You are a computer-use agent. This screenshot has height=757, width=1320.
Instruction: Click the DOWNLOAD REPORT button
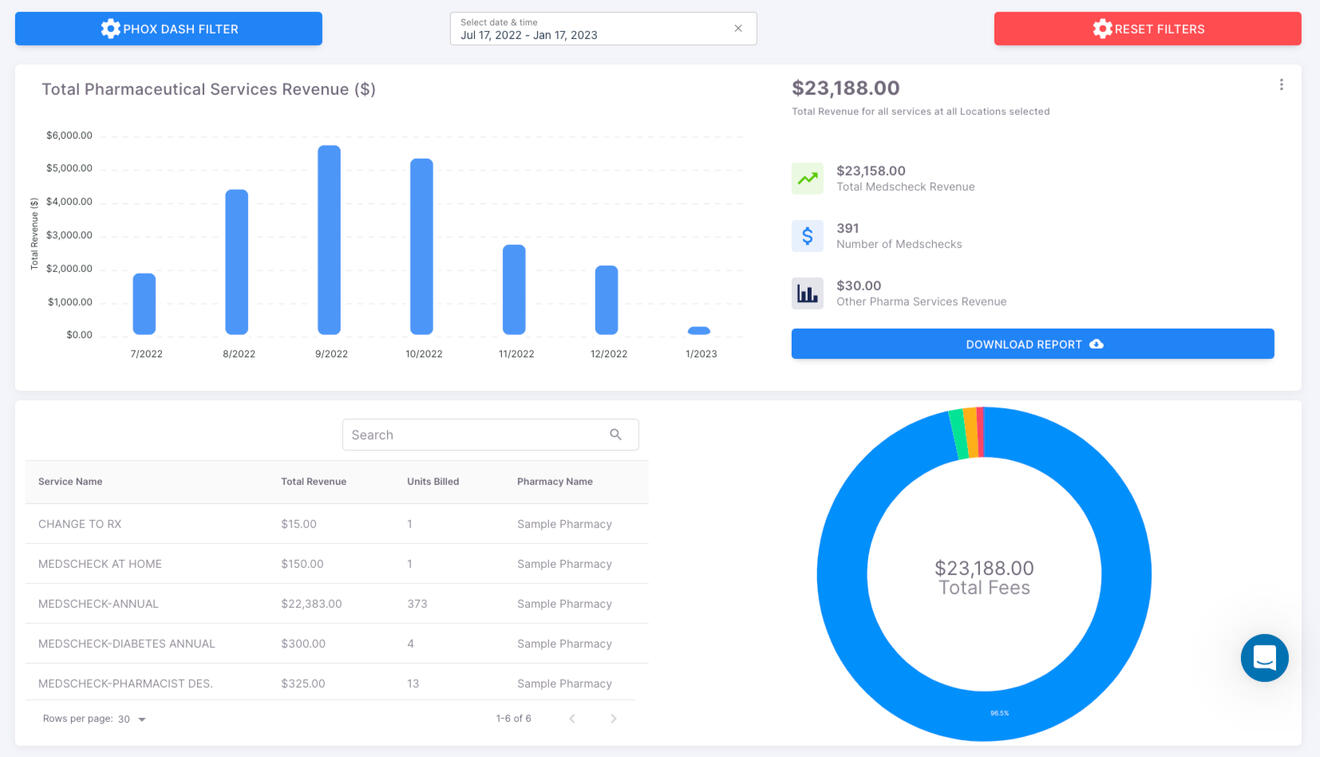[x=1032, y=344]
